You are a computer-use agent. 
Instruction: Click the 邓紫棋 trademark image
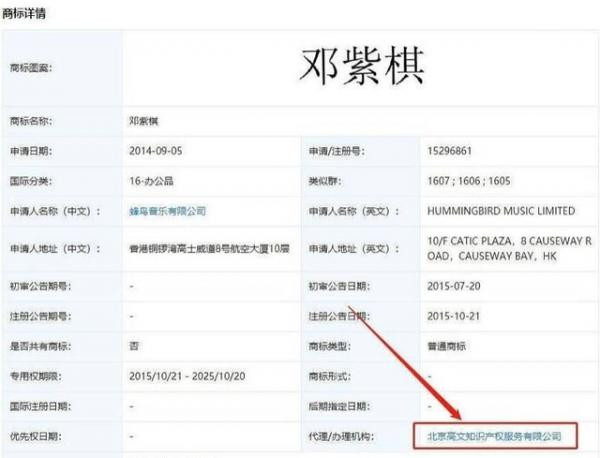362,65
